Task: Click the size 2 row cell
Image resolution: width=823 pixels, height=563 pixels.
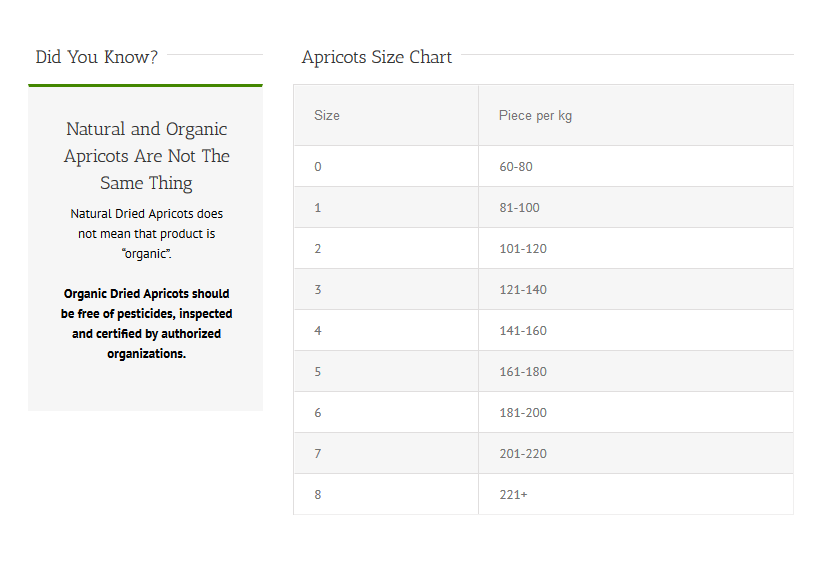Action: (318, 249)
